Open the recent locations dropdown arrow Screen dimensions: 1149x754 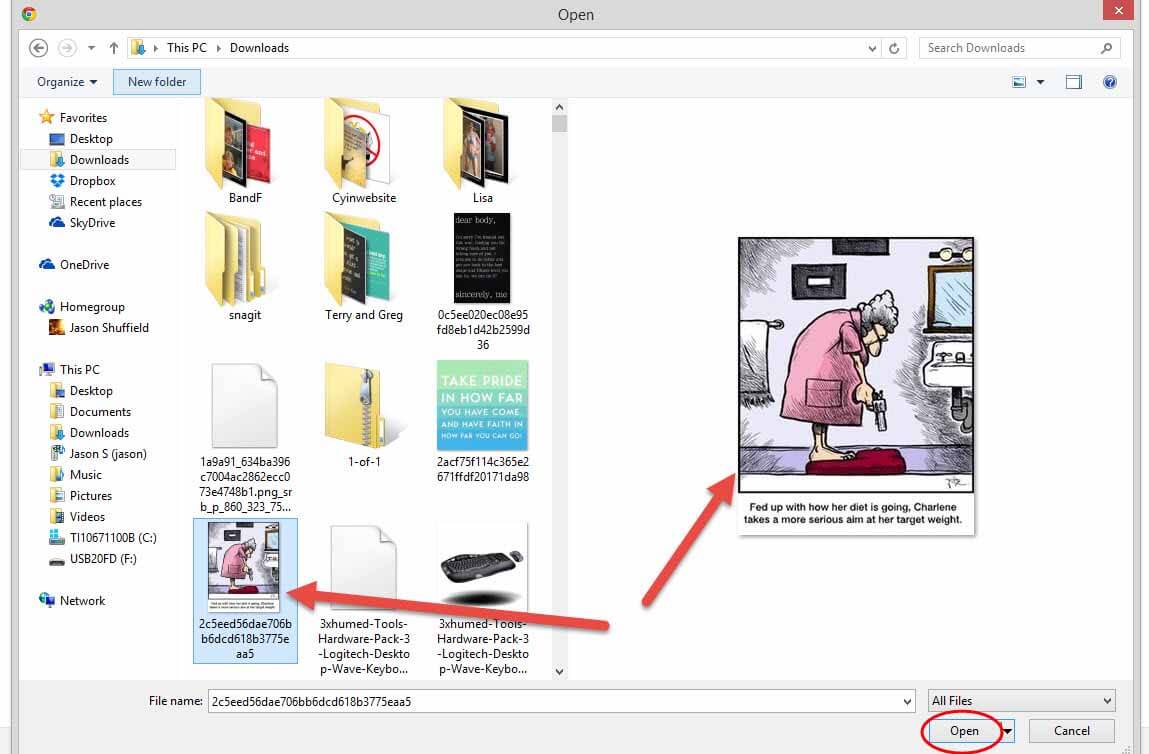pyautogui.click(x=92, y=48)
